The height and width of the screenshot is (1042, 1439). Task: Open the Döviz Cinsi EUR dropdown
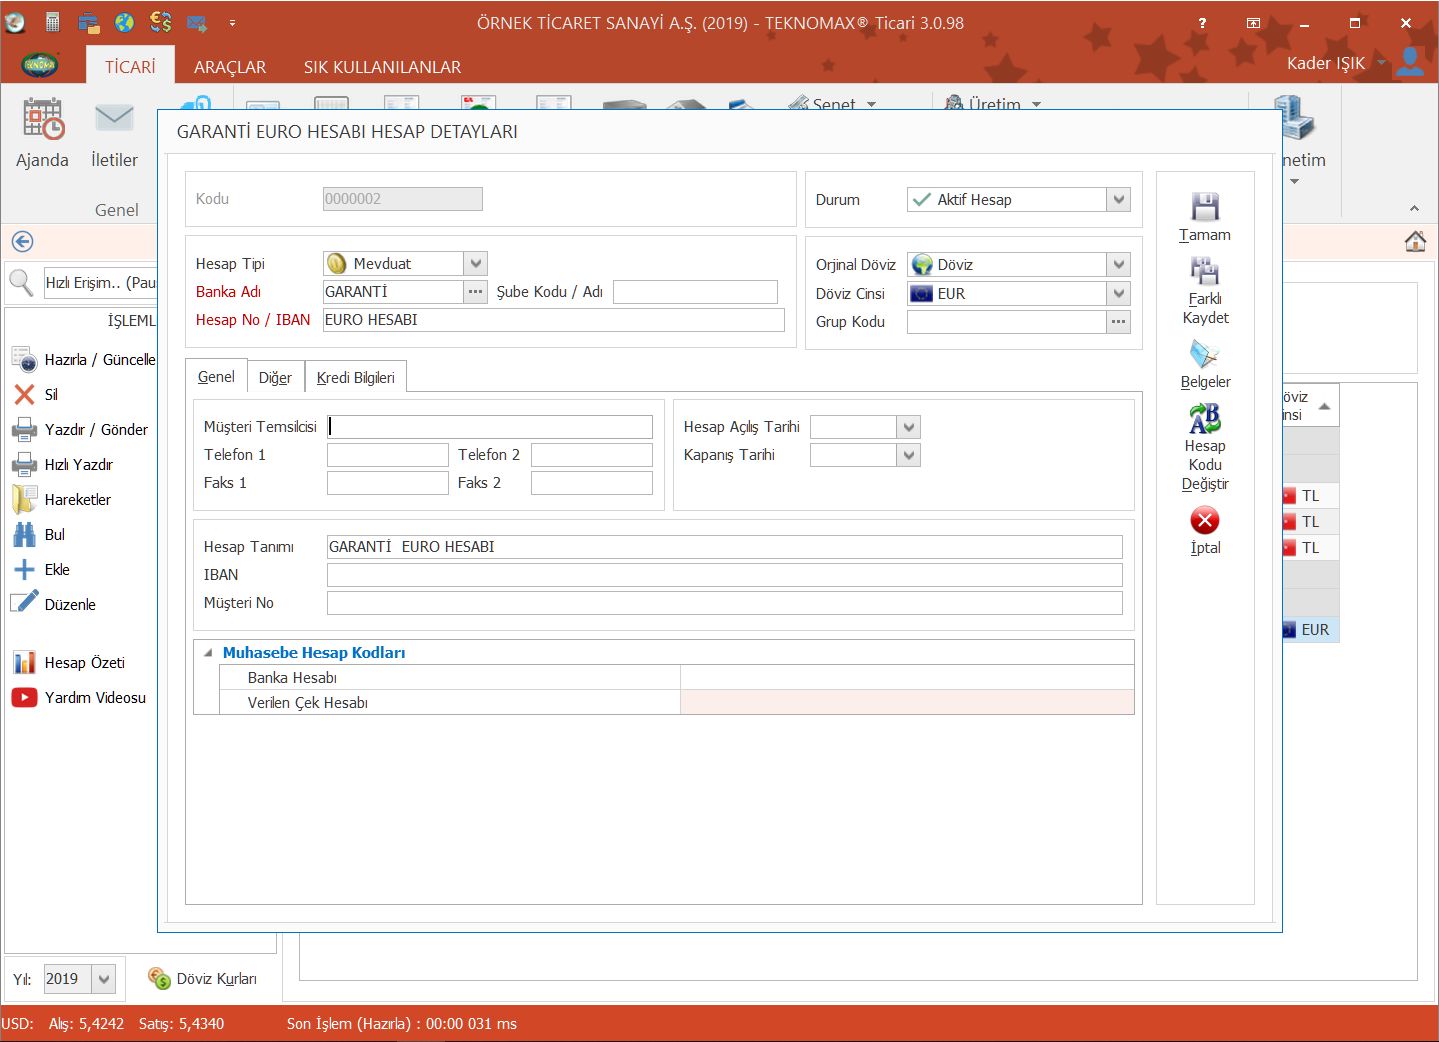coord(1119,293)
